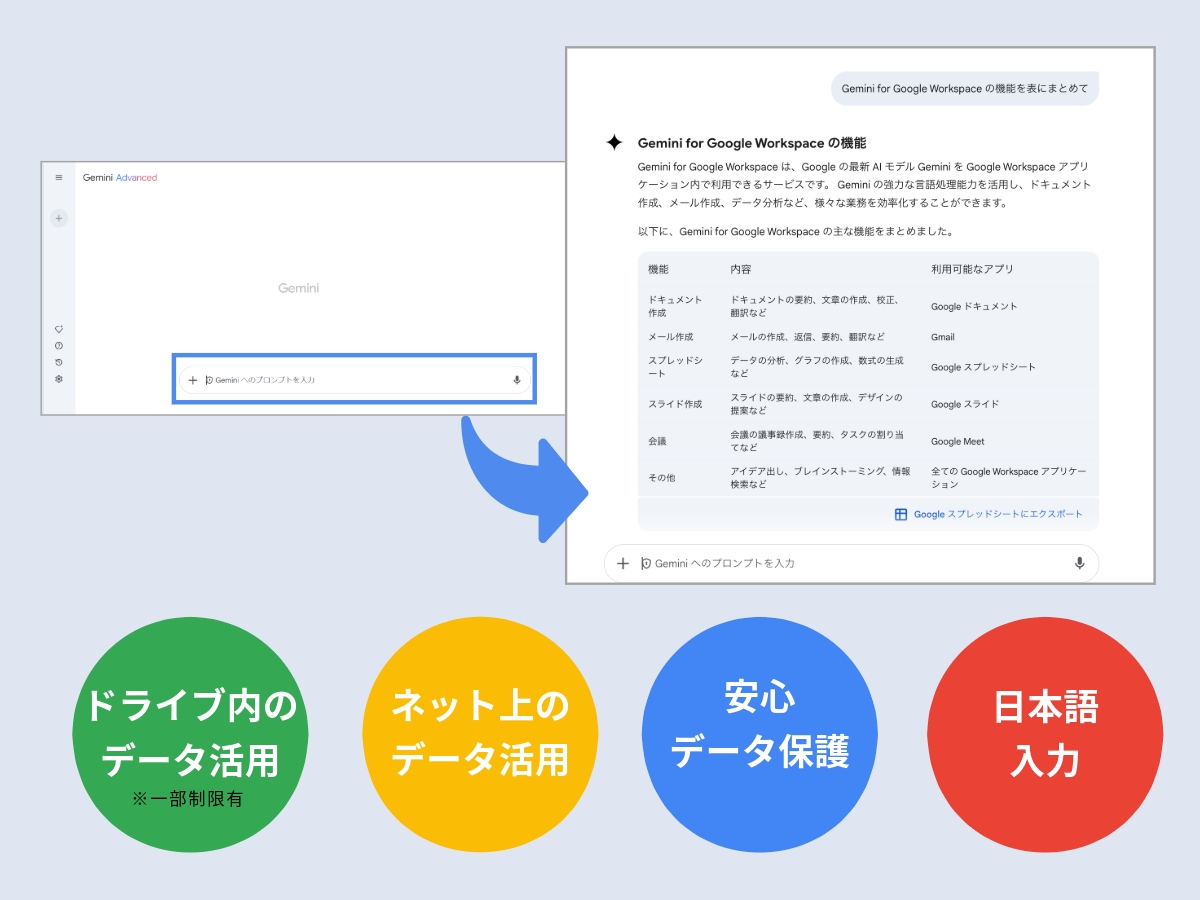Click the user prompt bubble '機能を表にまとめて'
Image resolution: width=1200 pixels, height=900 pixels.
coord(965,88)
